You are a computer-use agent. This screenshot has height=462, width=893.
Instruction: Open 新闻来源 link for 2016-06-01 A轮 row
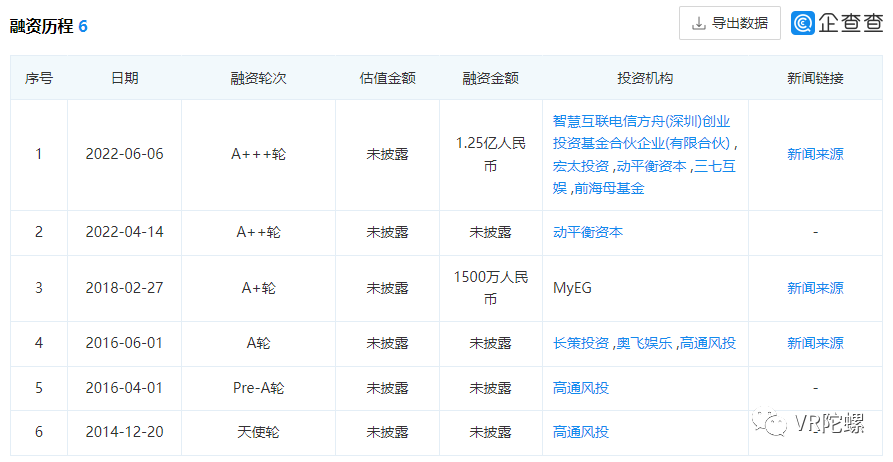tap(815, 343)
